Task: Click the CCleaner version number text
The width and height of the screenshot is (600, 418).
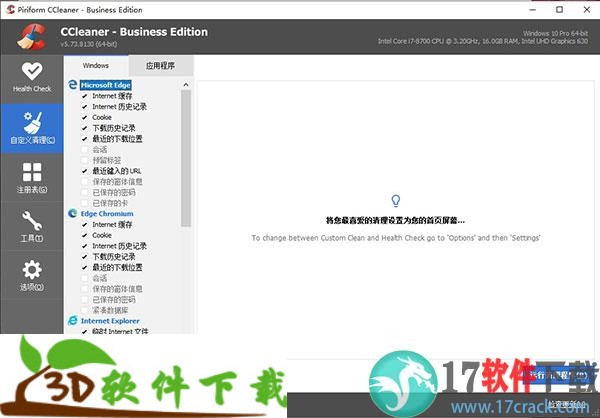Action: 88,44
